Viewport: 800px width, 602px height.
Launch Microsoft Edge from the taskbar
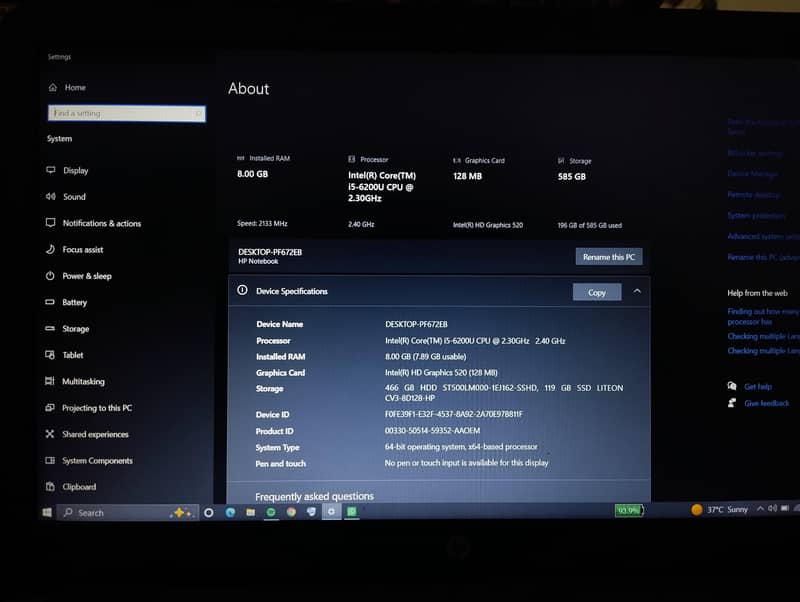[230, 512]
